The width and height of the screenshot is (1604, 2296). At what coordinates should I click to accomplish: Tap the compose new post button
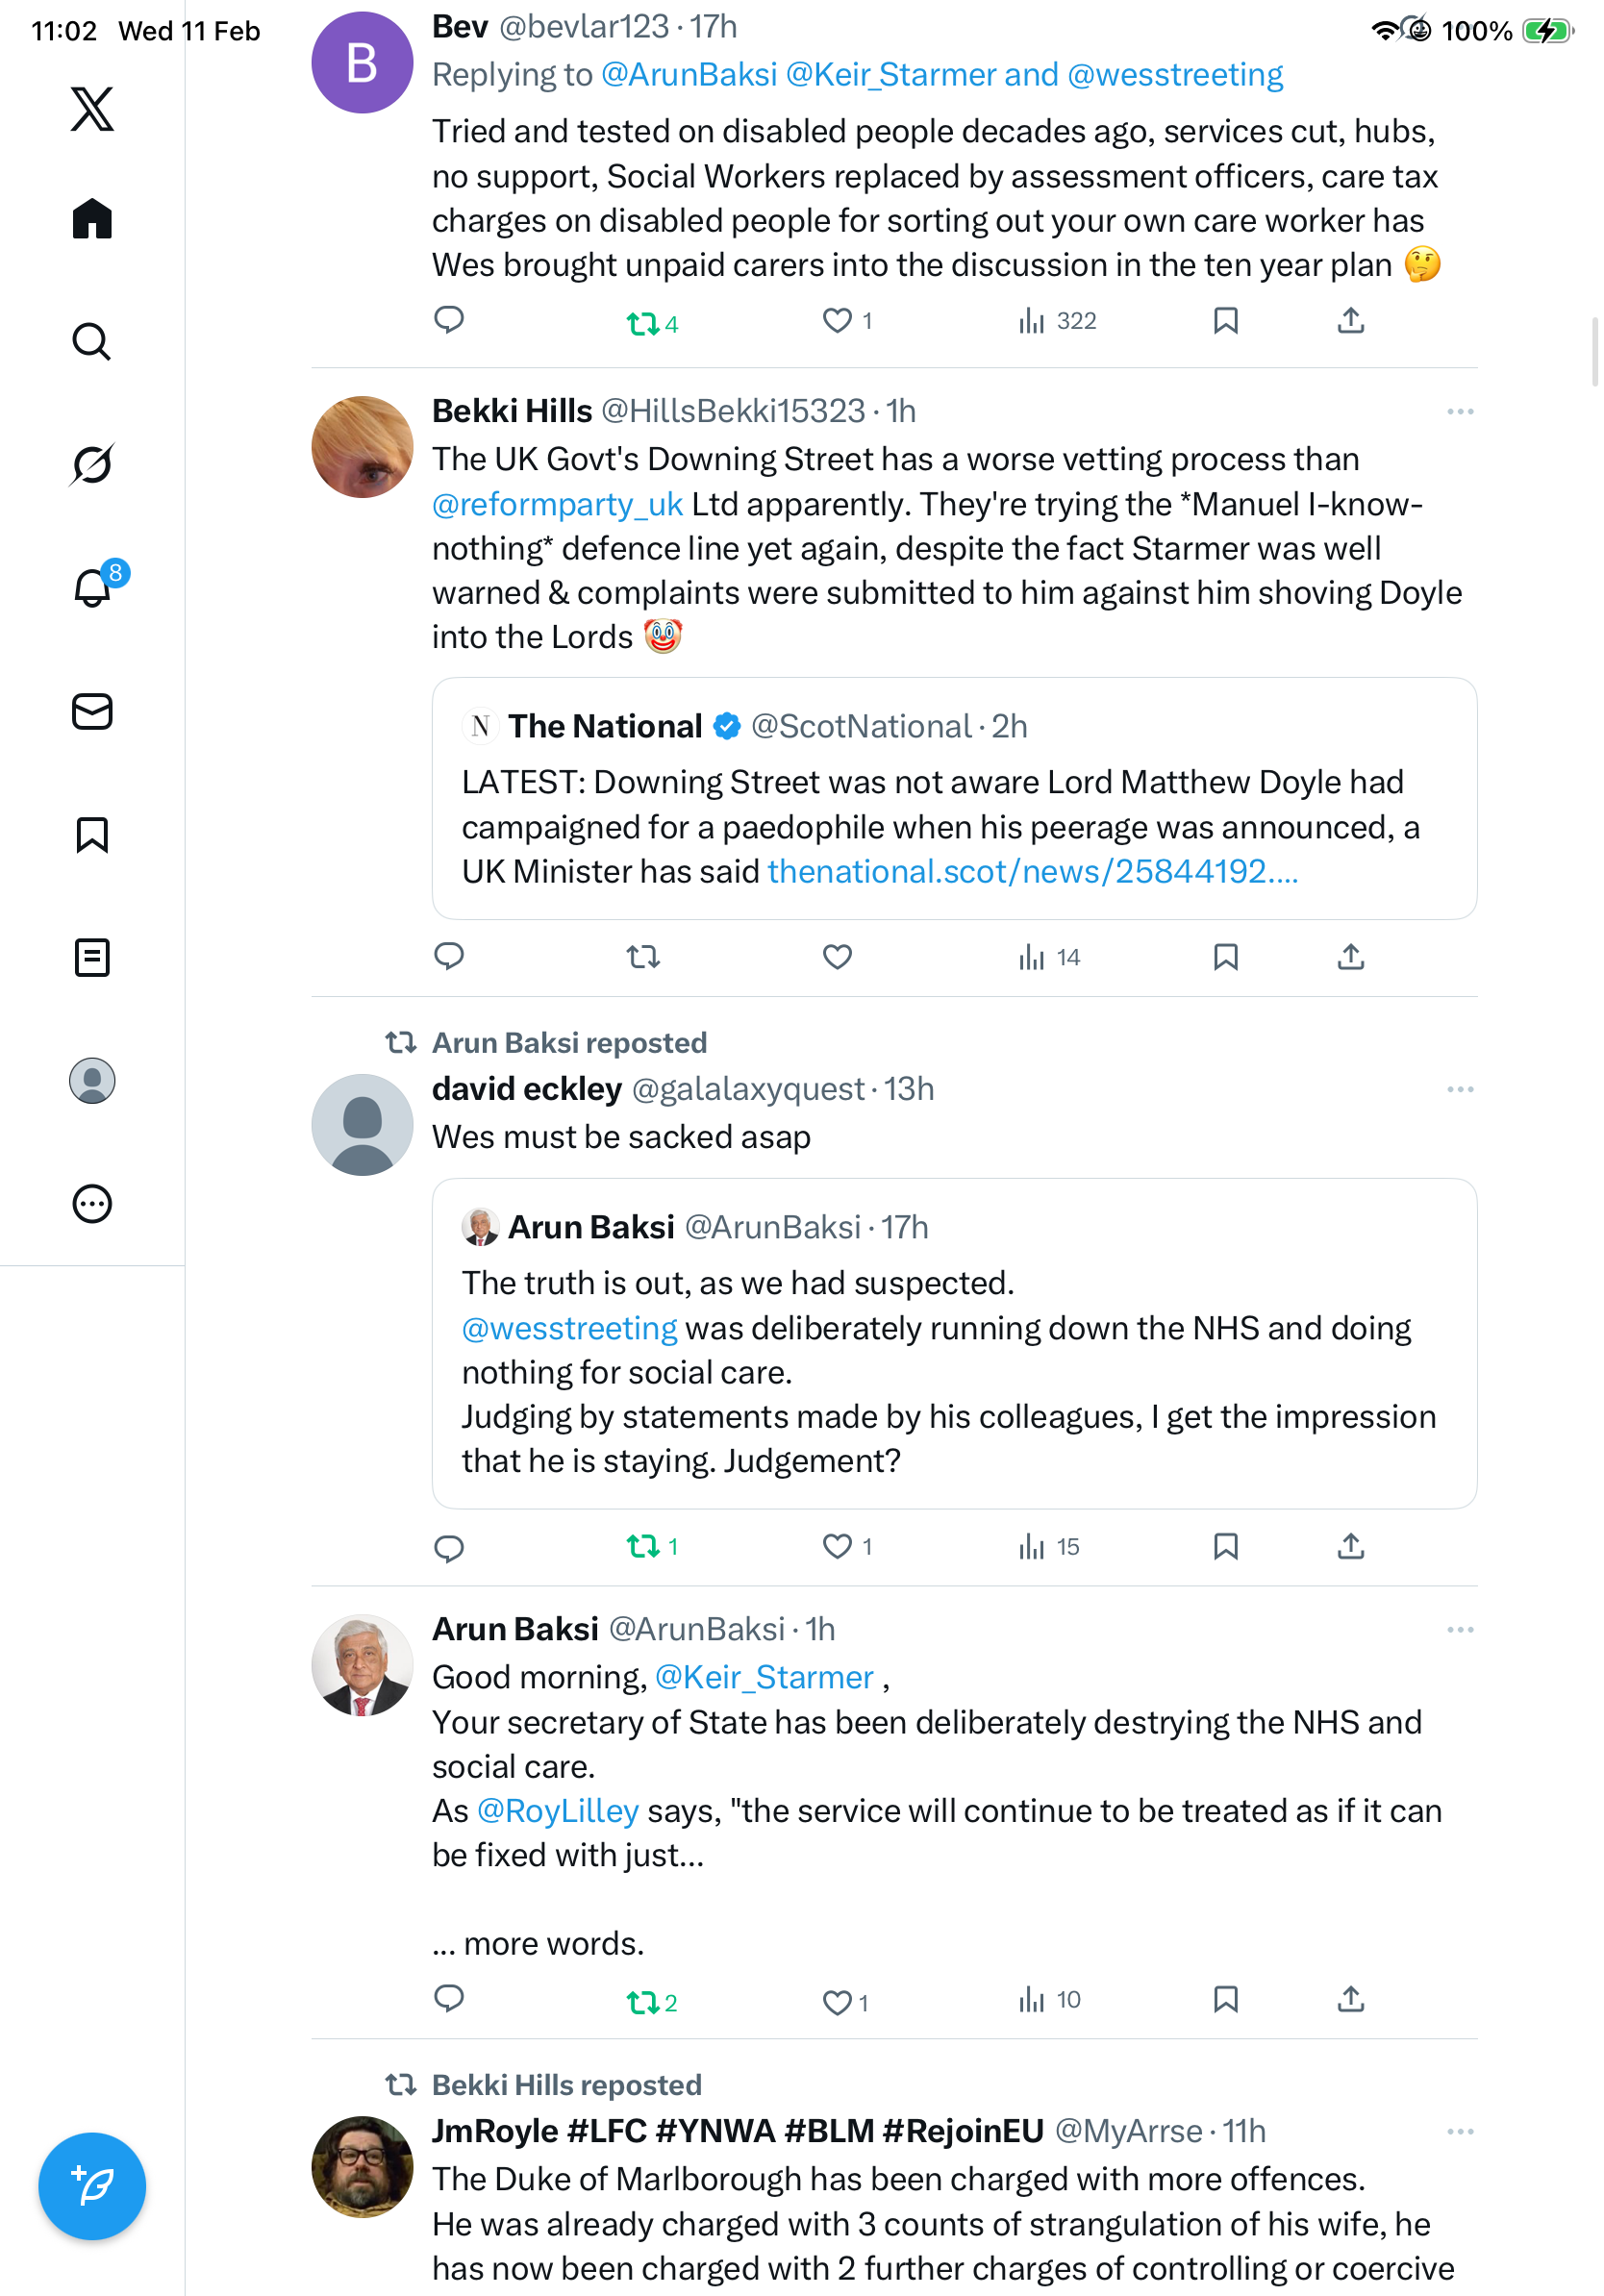tap(92, 2185)
